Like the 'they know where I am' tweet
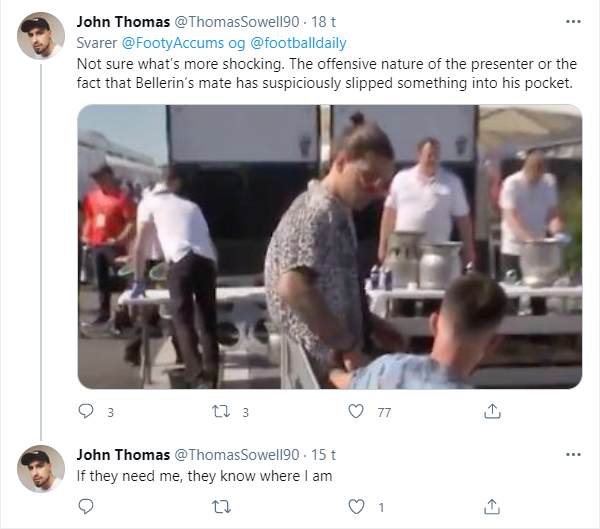 [x=356, y=507]
